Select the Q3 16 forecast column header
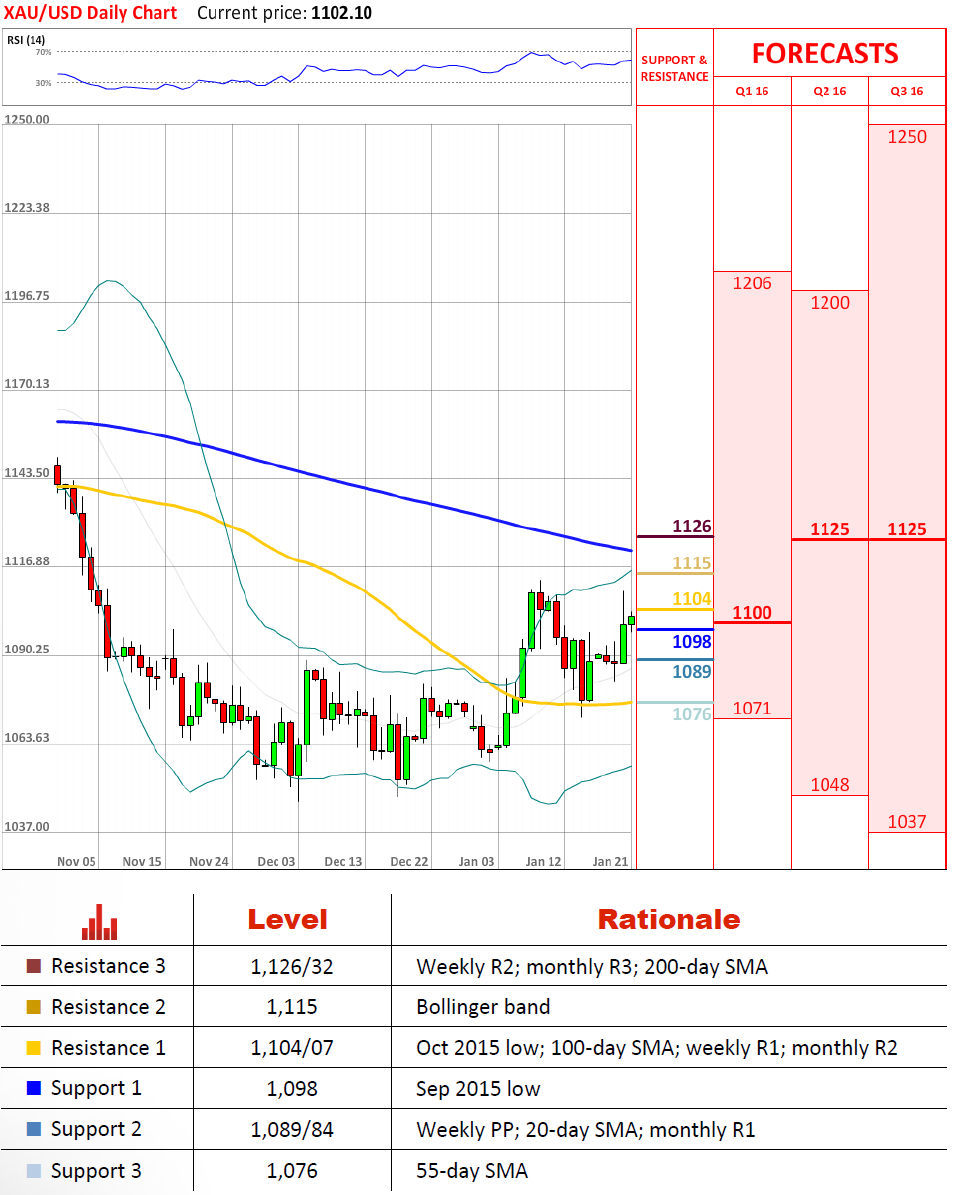The image size is (953, 1195). click(906, 91)
